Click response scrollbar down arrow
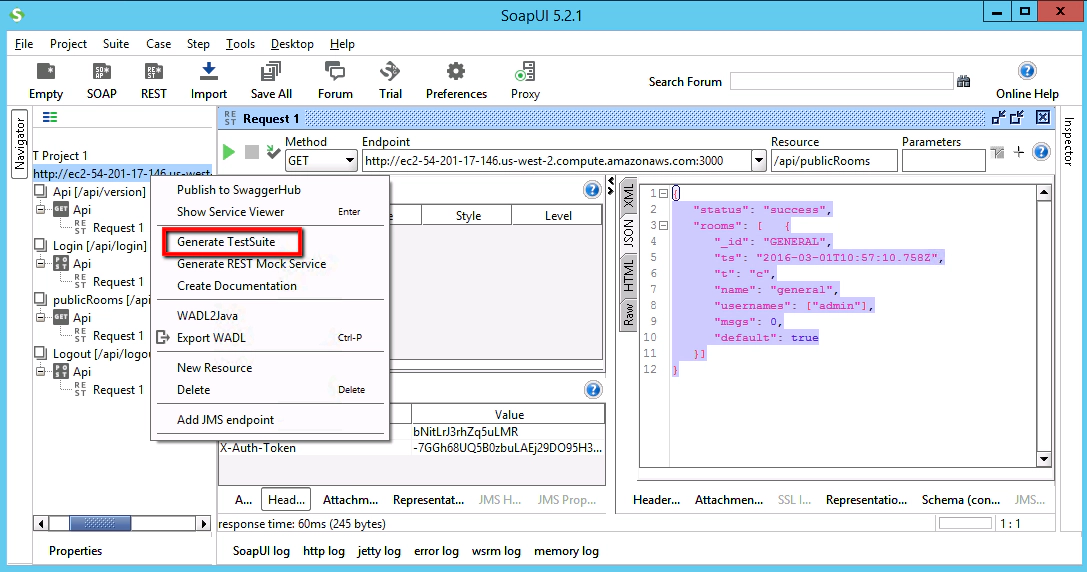Viewport: 1087px width, 572px height. tap(1044, 459)
